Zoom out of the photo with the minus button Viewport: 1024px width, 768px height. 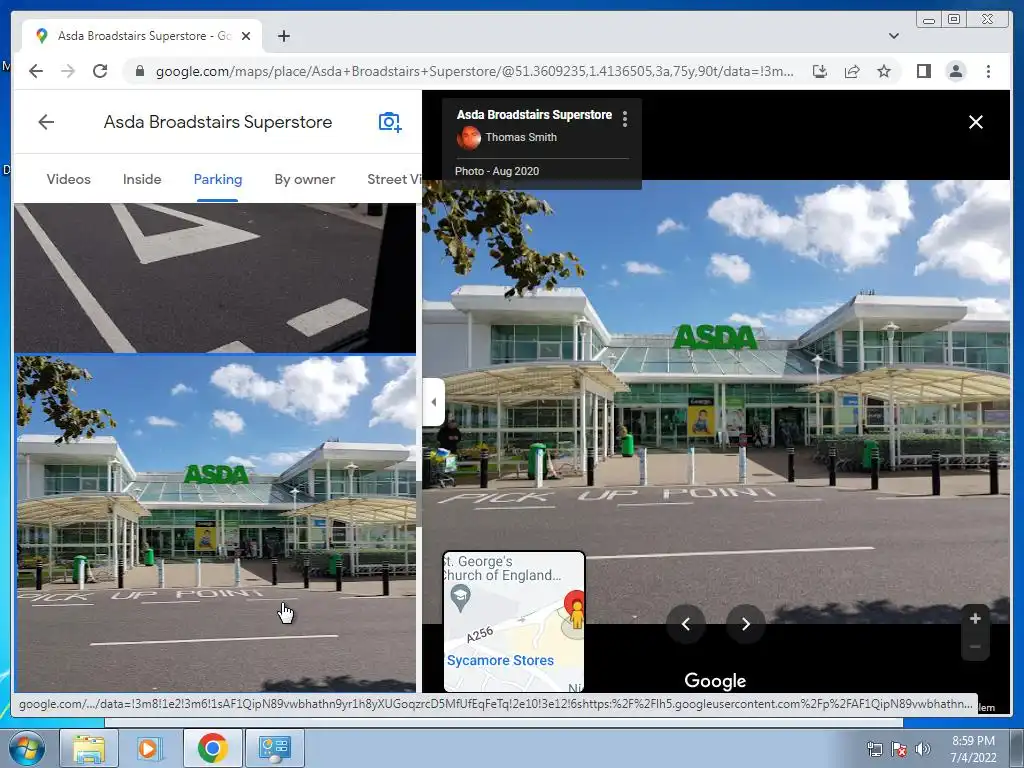point(975,647)
